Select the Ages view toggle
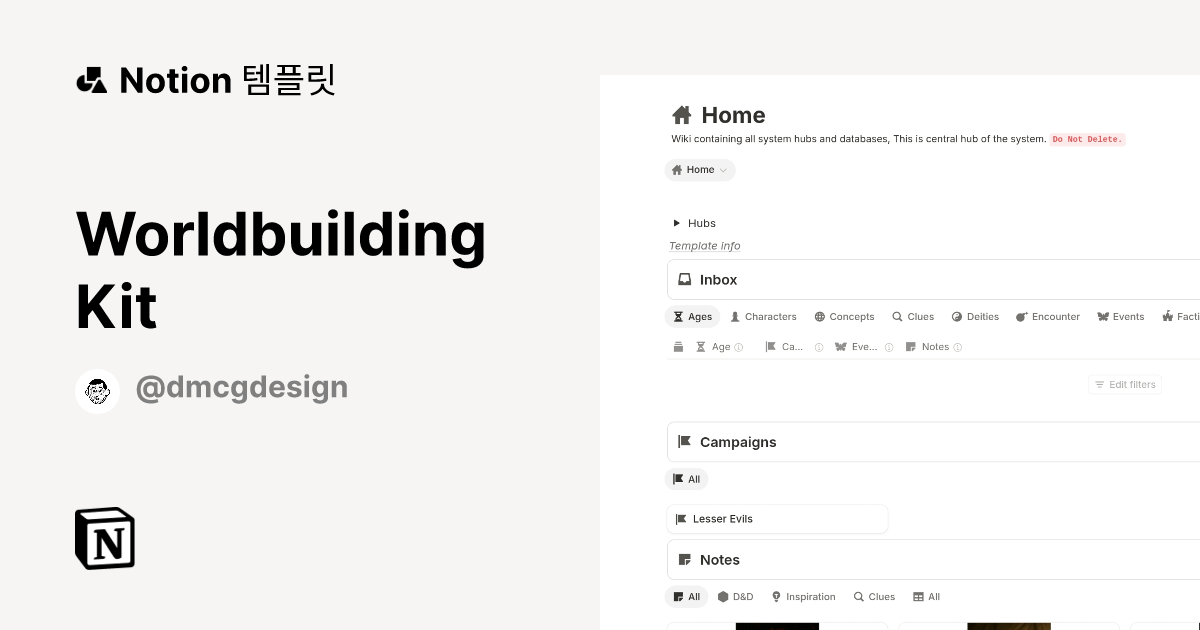Viewport: 1200px width, 630px height. pos(692,316)
